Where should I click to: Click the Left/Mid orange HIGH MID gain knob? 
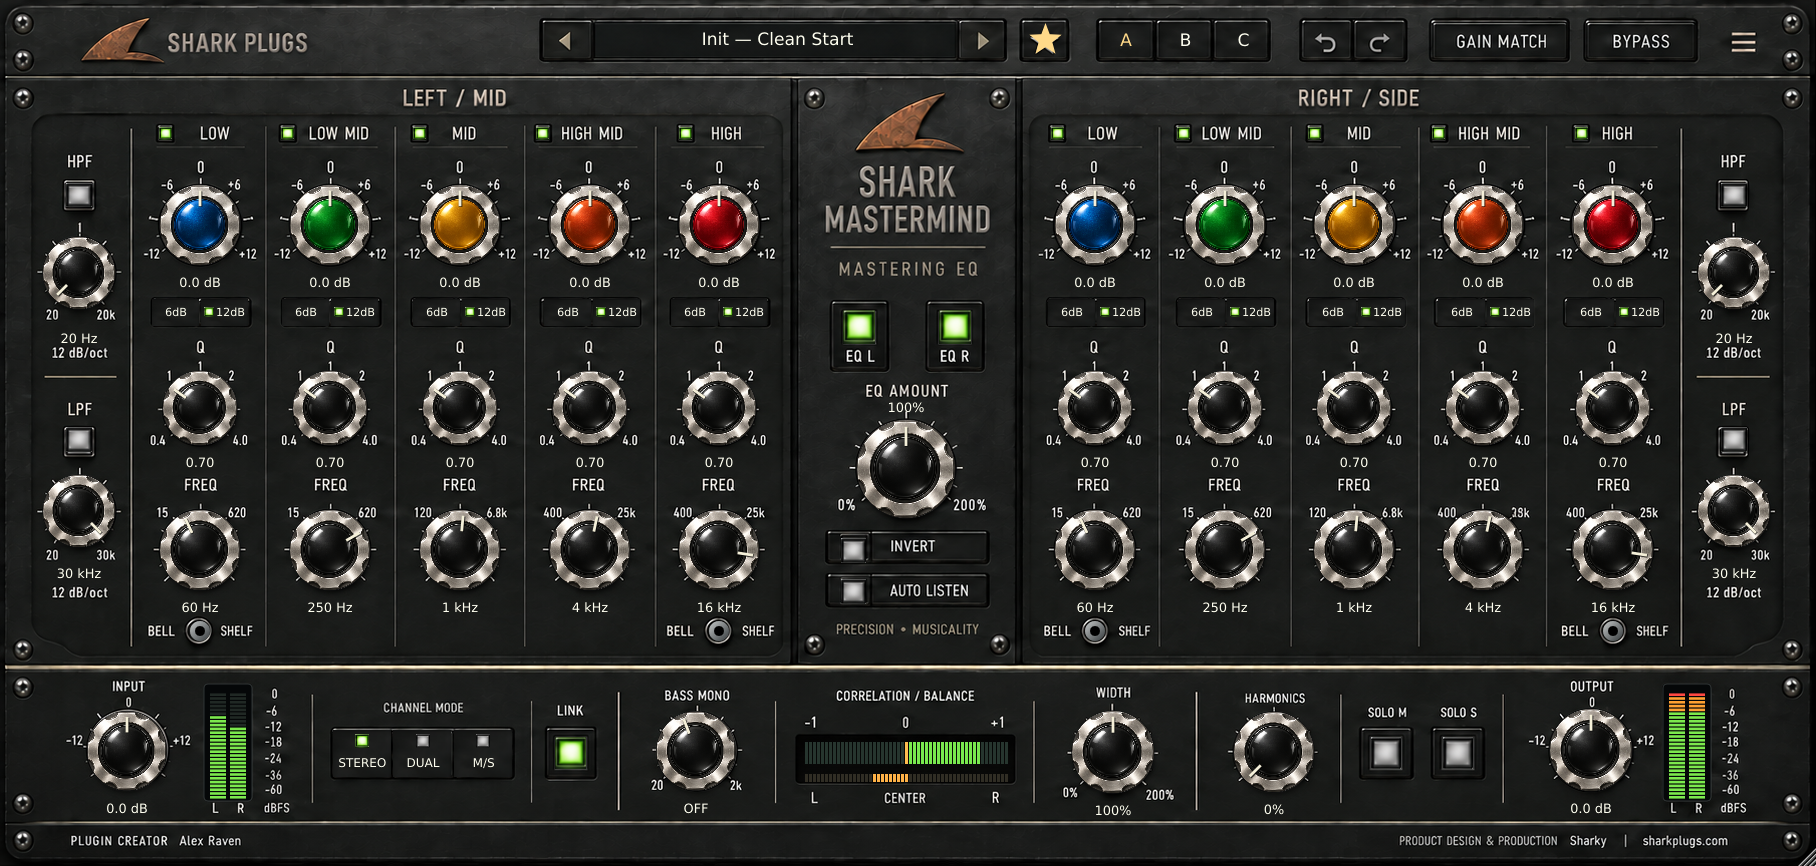[x=589, y=223]
